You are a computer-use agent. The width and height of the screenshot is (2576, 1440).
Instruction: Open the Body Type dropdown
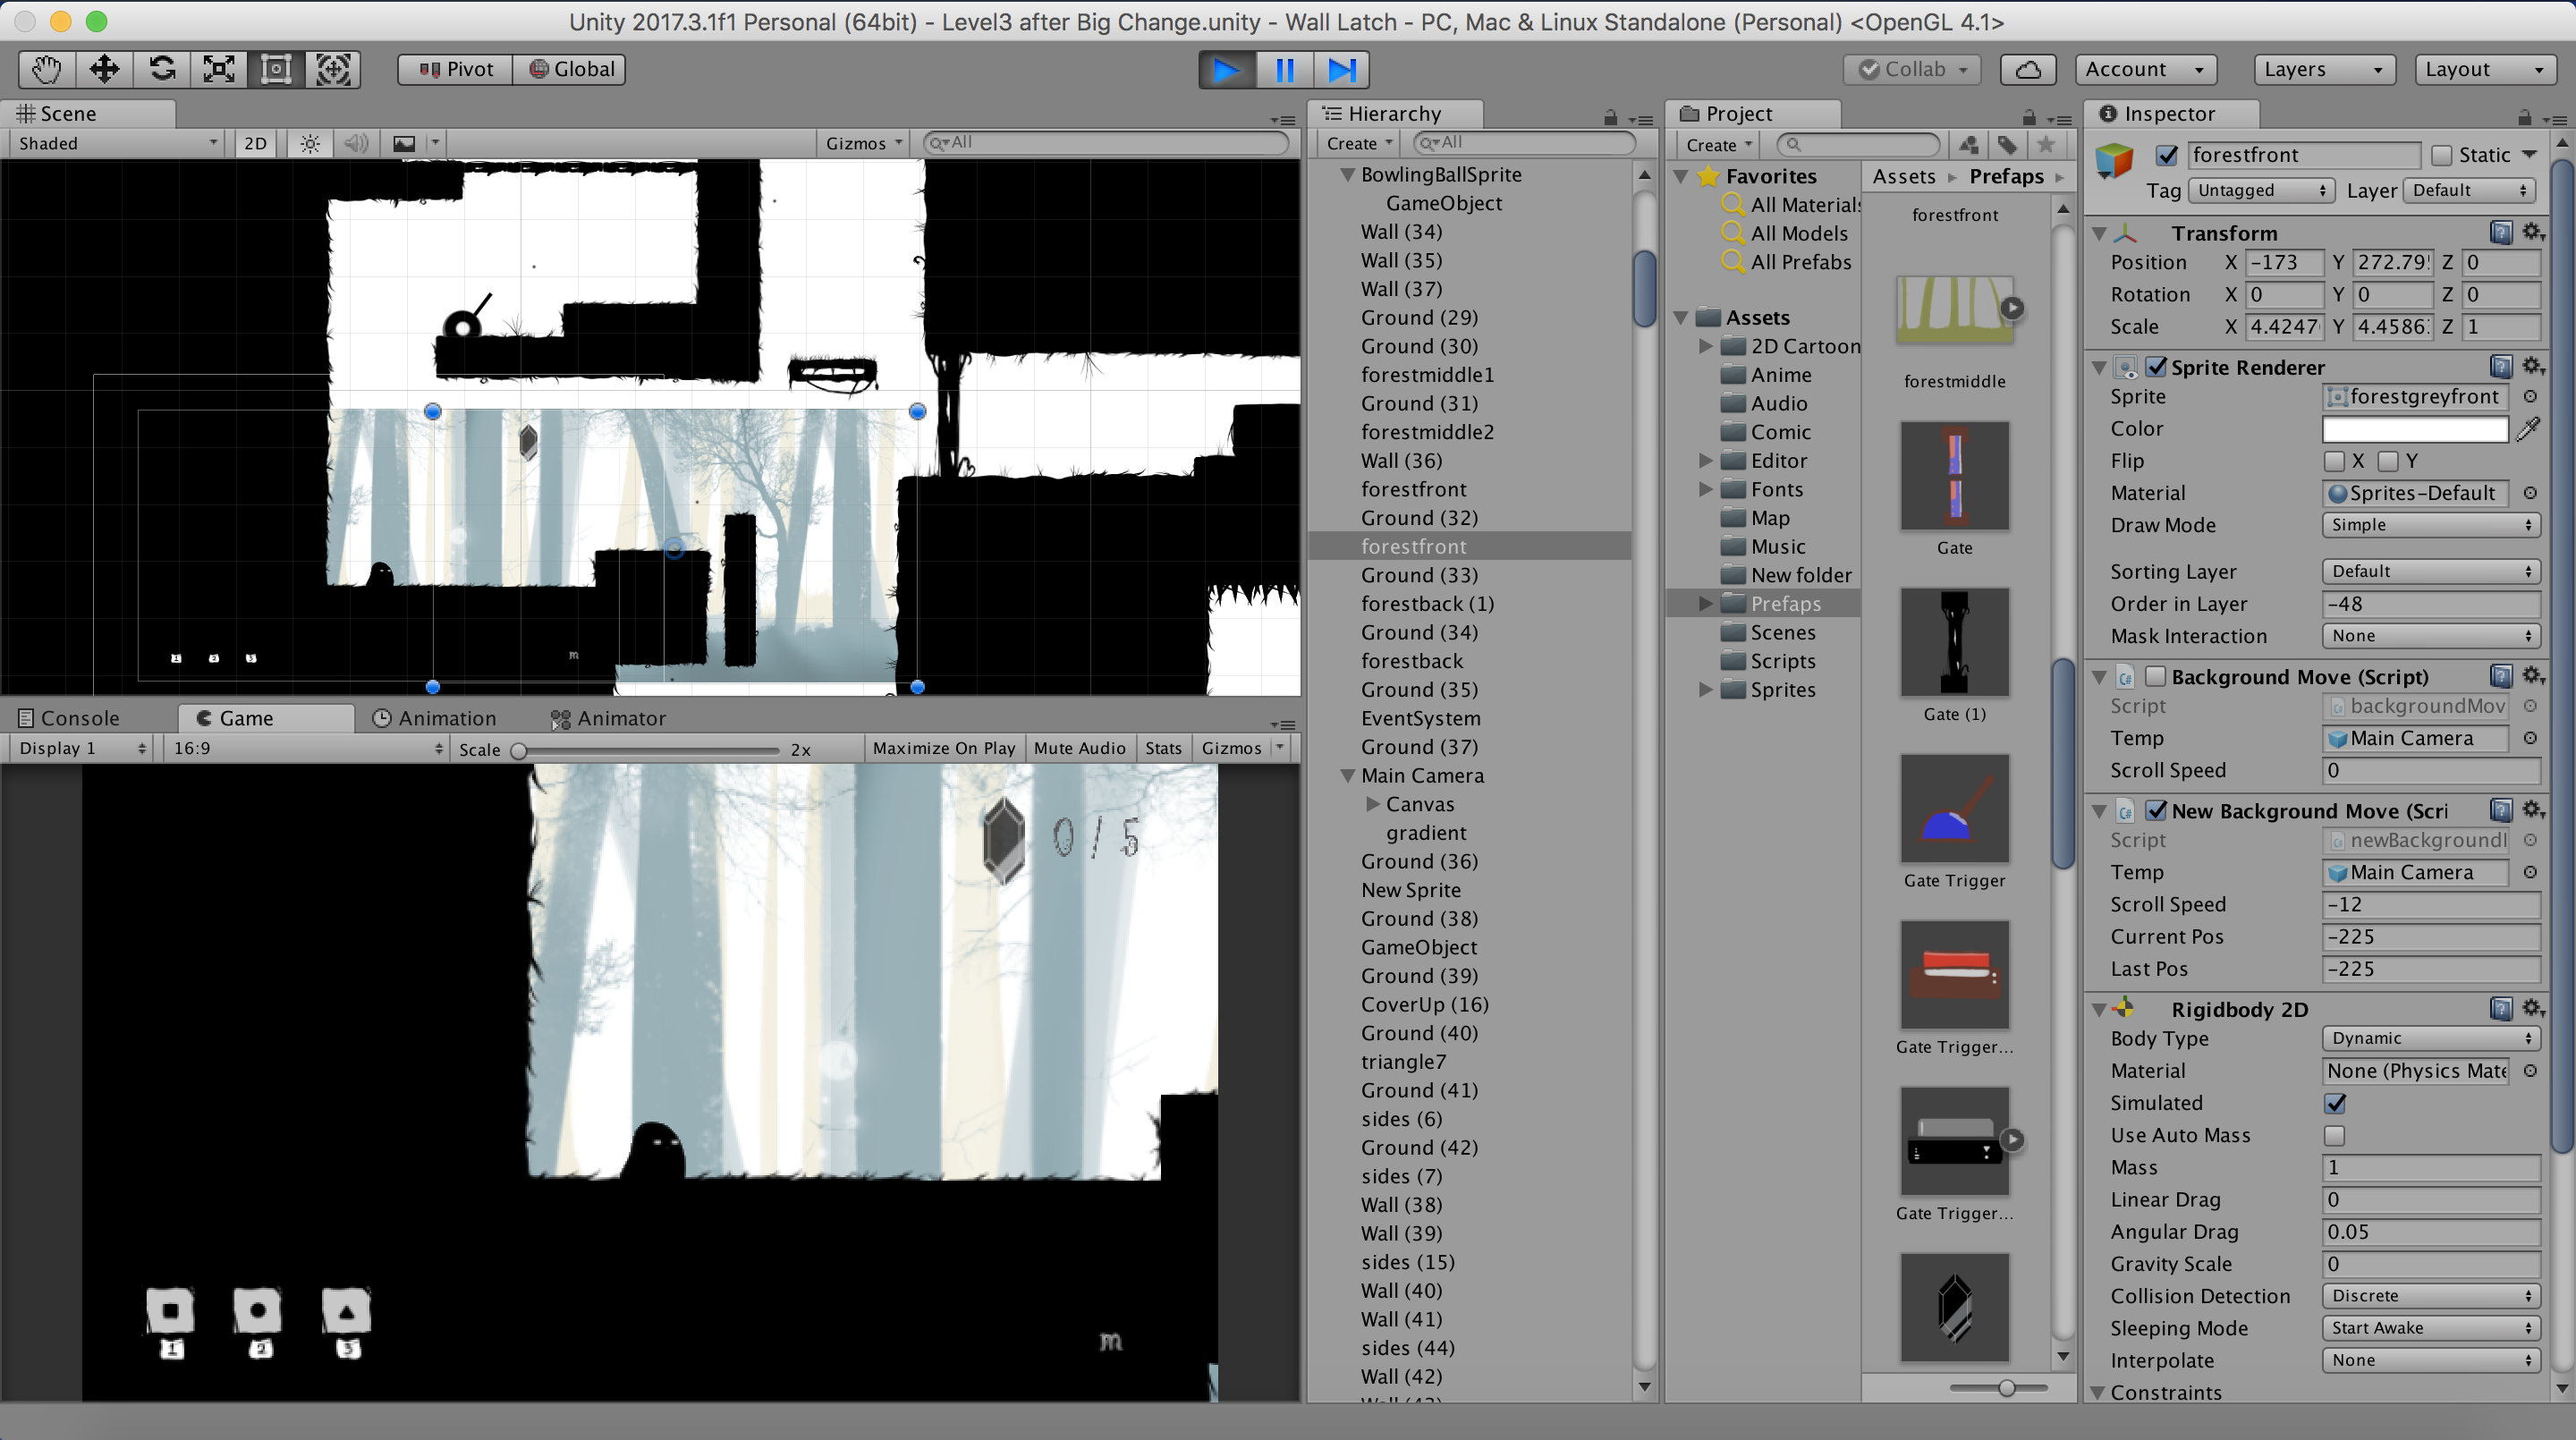pyautogui.click(x=2430, y=1038)
